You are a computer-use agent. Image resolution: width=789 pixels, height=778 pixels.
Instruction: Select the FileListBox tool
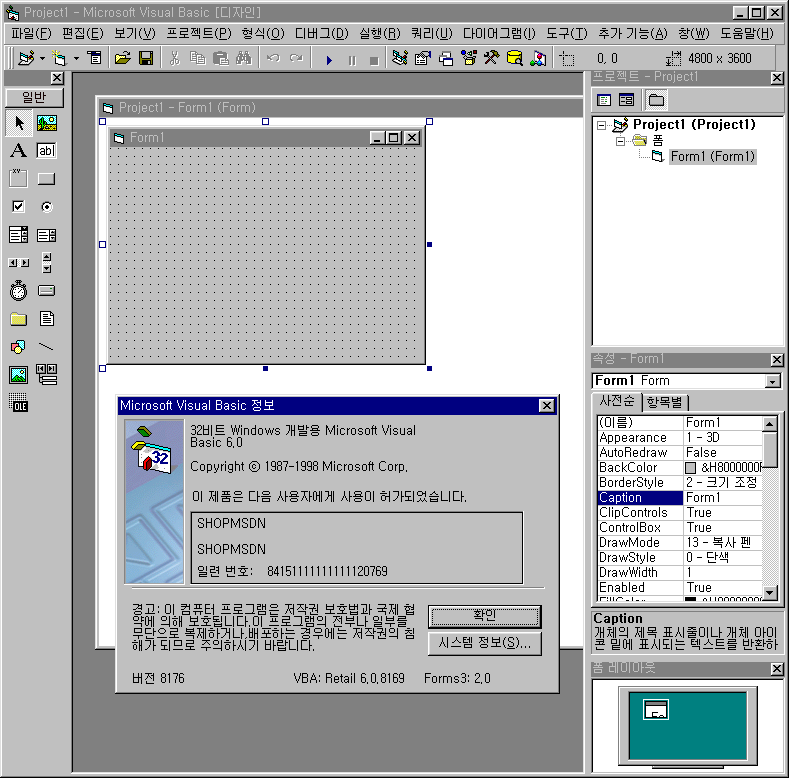(47, 319)
